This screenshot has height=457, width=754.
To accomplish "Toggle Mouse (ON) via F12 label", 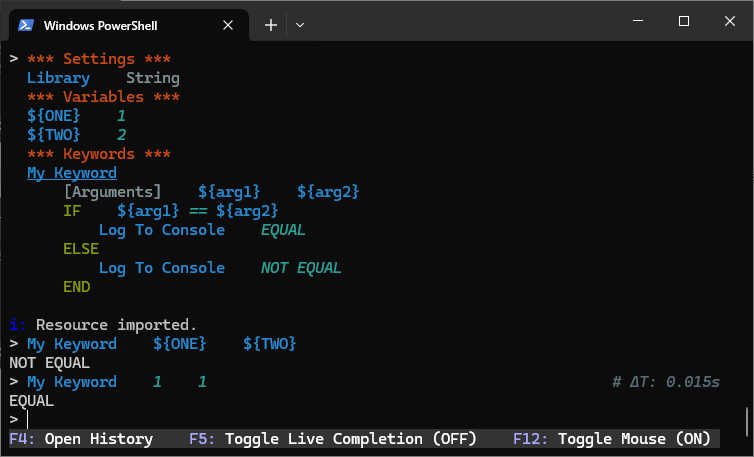I will coord(612,439).
